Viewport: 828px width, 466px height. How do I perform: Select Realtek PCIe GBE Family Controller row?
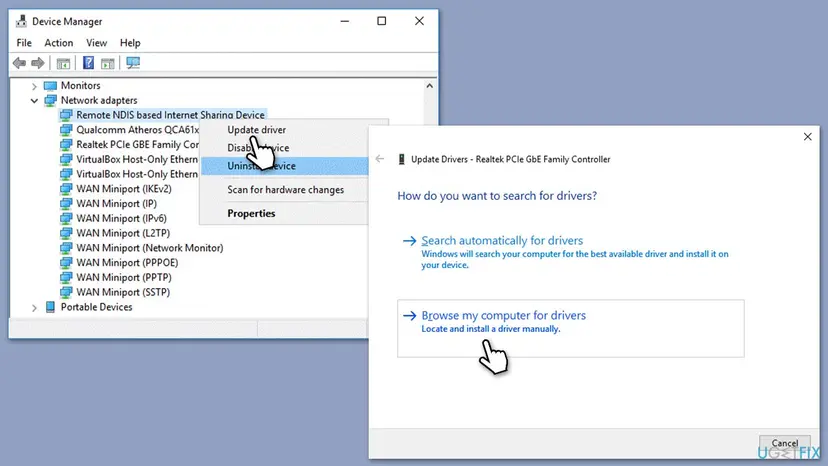coord(137,145)
